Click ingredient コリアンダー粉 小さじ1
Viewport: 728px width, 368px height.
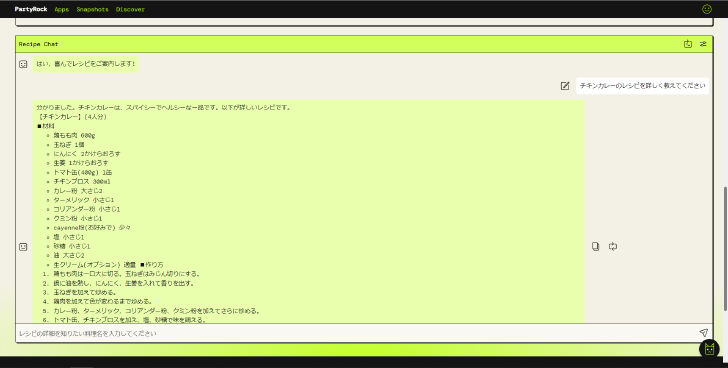pyautogui.click(x=86, y=209)
